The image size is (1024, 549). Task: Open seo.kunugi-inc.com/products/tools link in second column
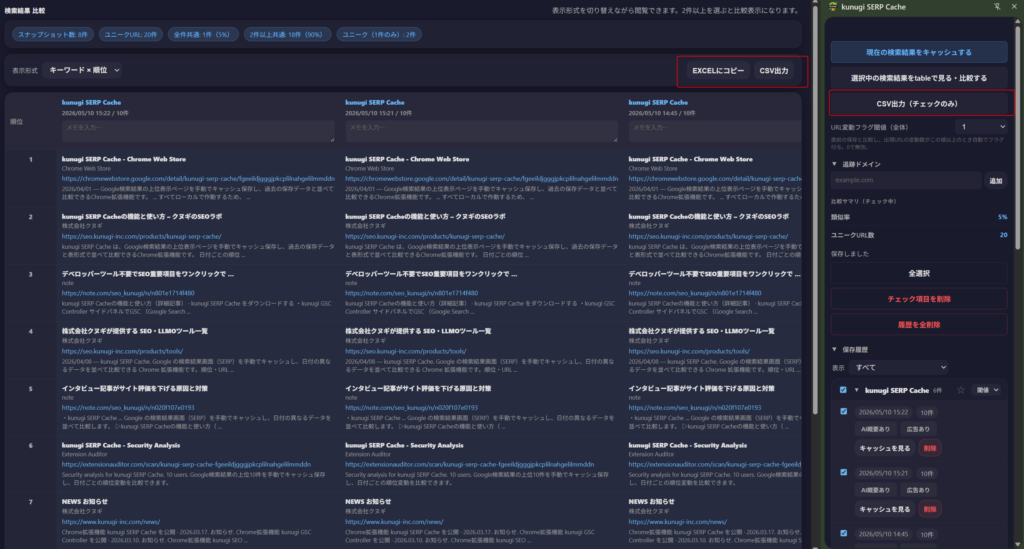tap(406, 351)
